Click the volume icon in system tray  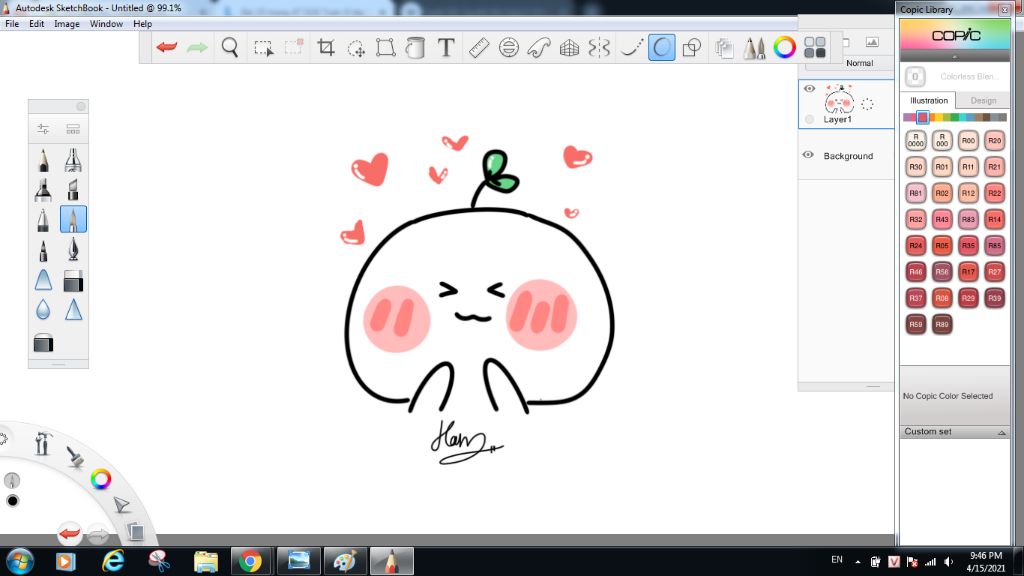tap(948, 562)
